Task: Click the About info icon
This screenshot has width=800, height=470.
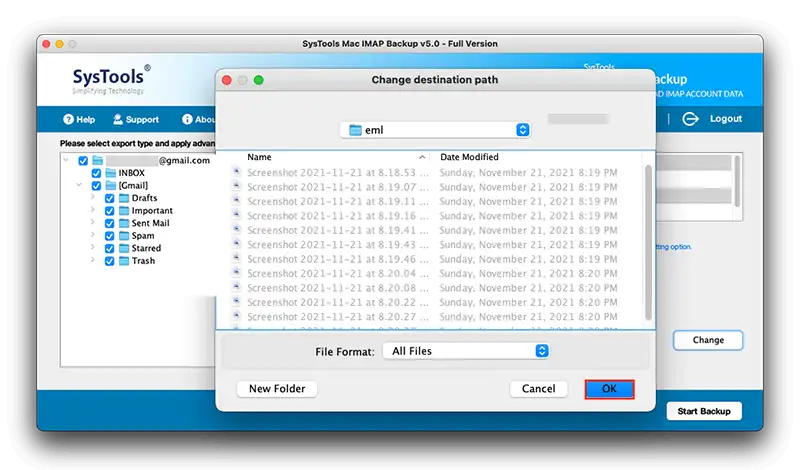Action: pyautogui.click(x=187, y=119)
